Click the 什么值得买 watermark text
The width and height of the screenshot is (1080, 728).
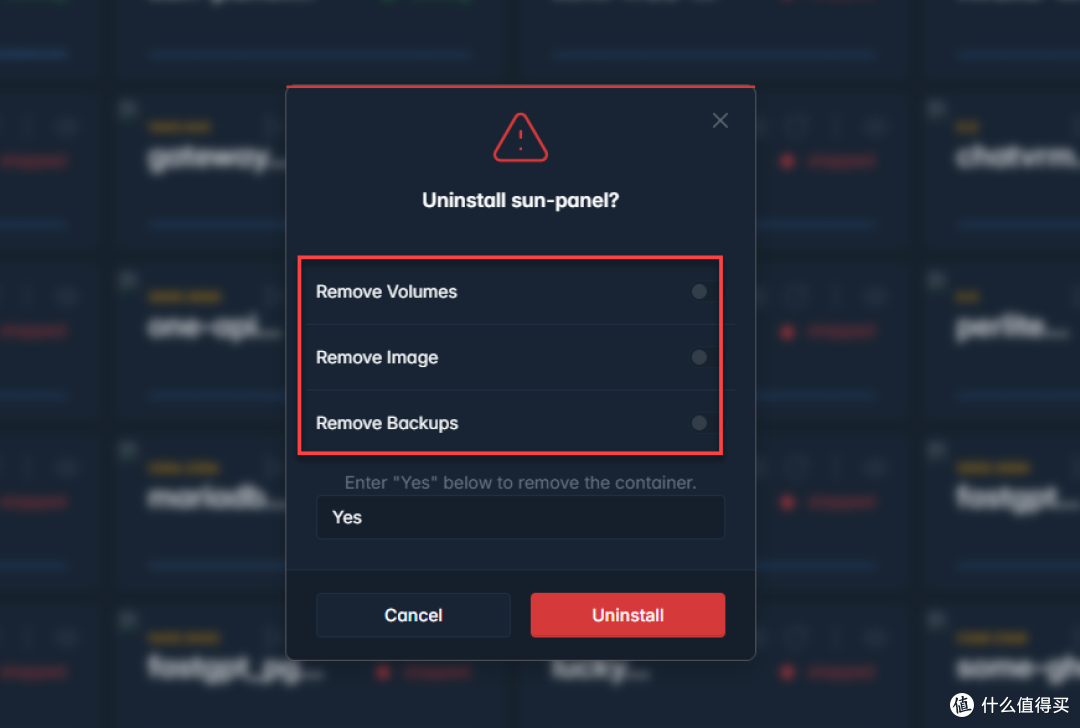(x=1025, y=705)
